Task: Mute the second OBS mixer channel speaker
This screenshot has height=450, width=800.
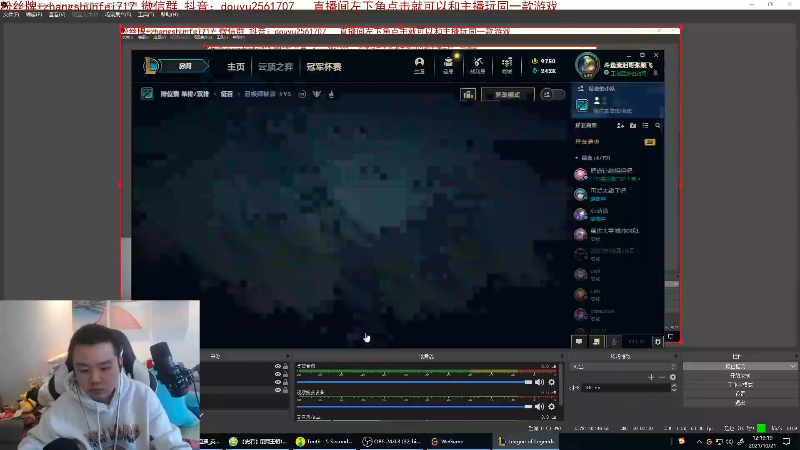Action: coord(539,407)
